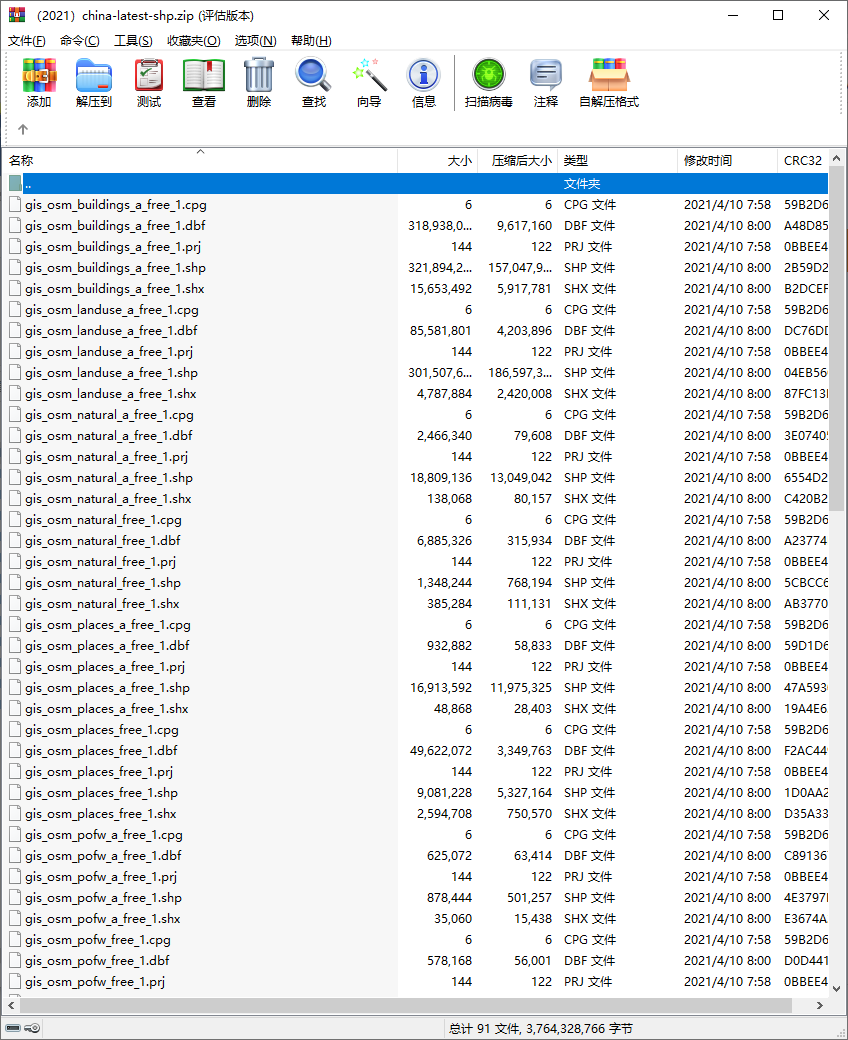Click size value 15,653,492

tap(441, 289)
